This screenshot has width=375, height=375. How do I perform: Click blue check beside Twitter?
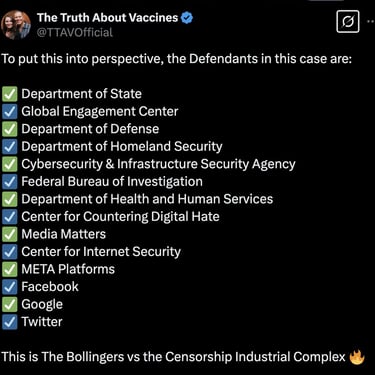(x=10, y=322)
